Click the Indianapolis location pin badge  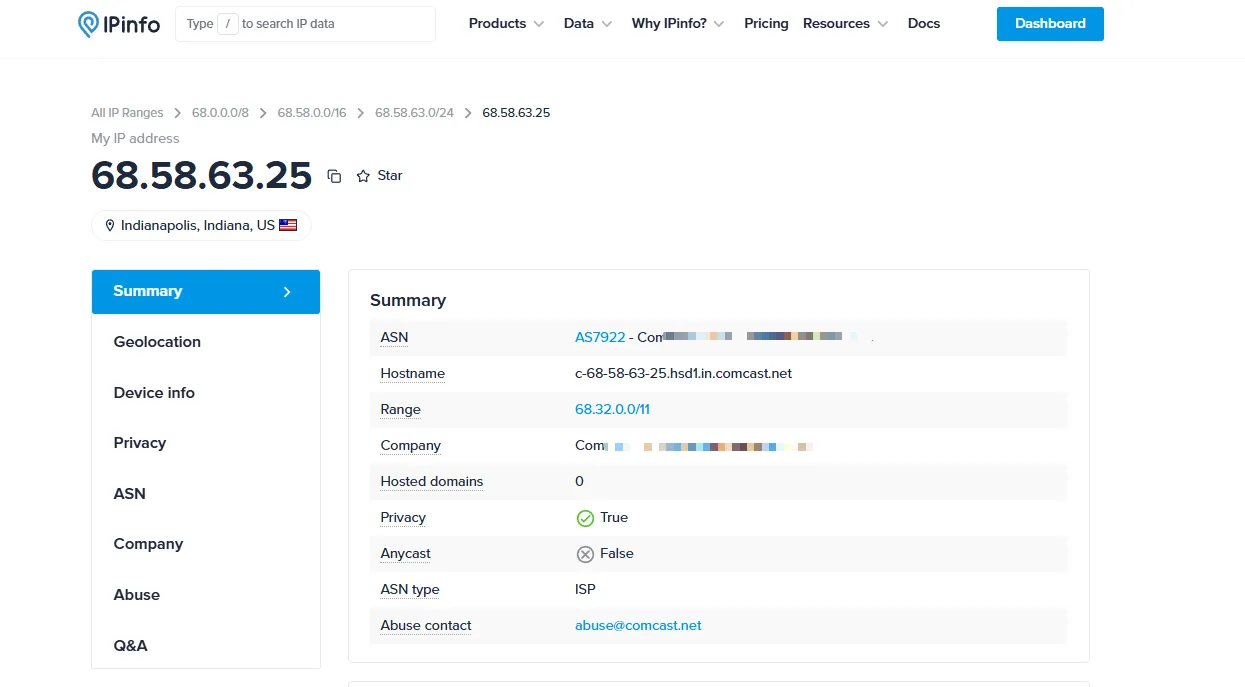click(200, 226)
